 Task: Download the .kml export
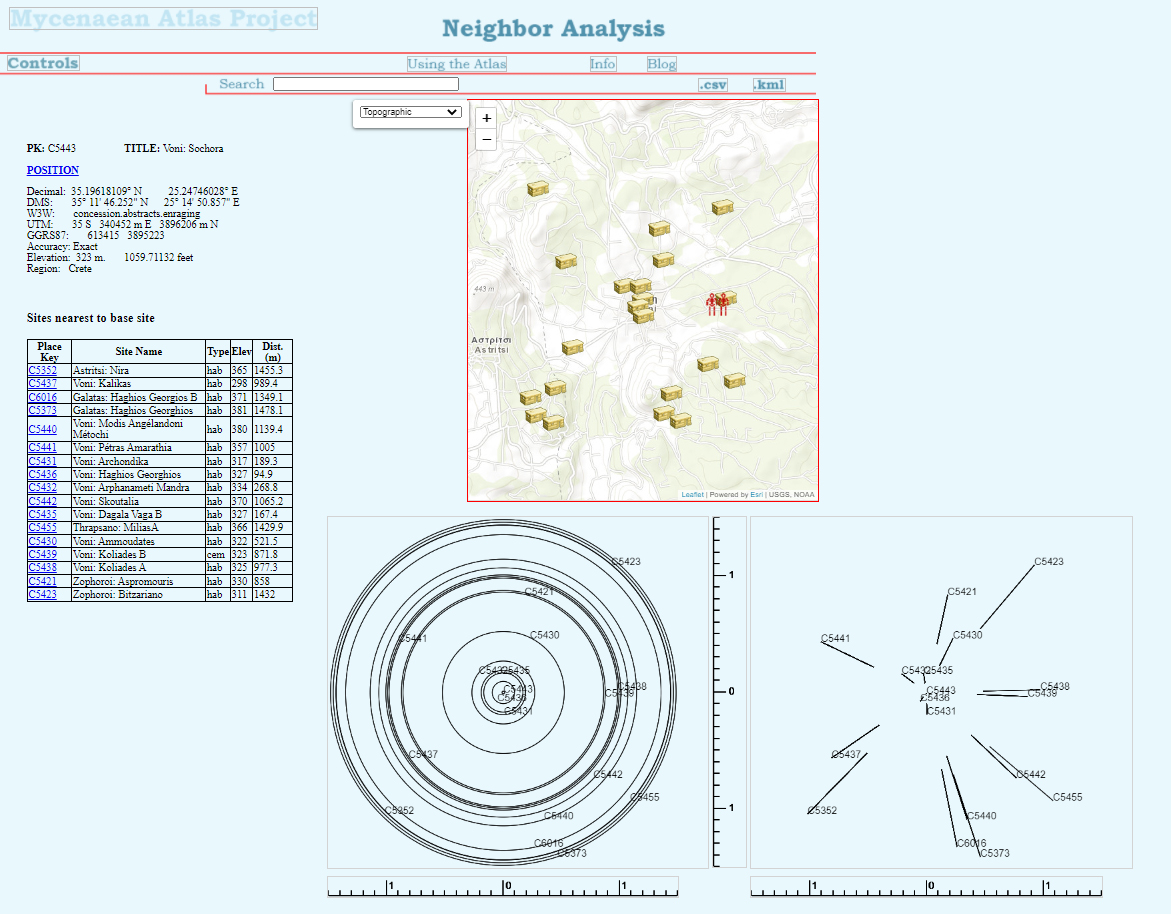click(768, 85)
